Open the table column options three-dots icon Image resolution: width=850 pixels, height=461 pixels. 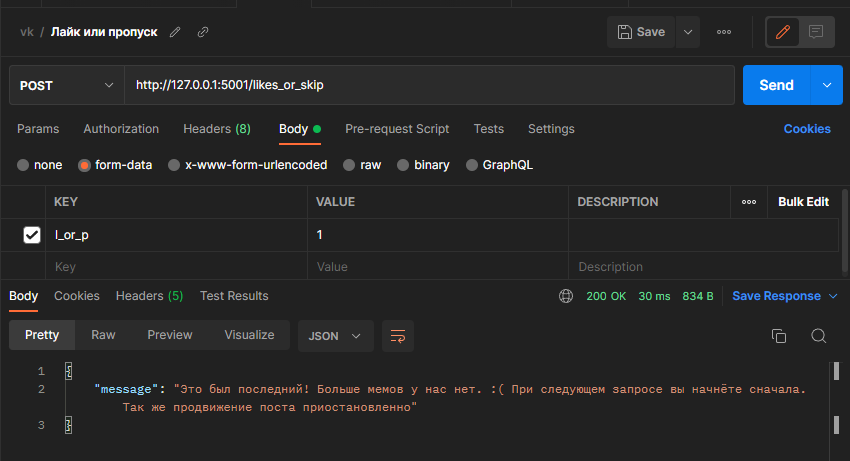click(749, 202)
